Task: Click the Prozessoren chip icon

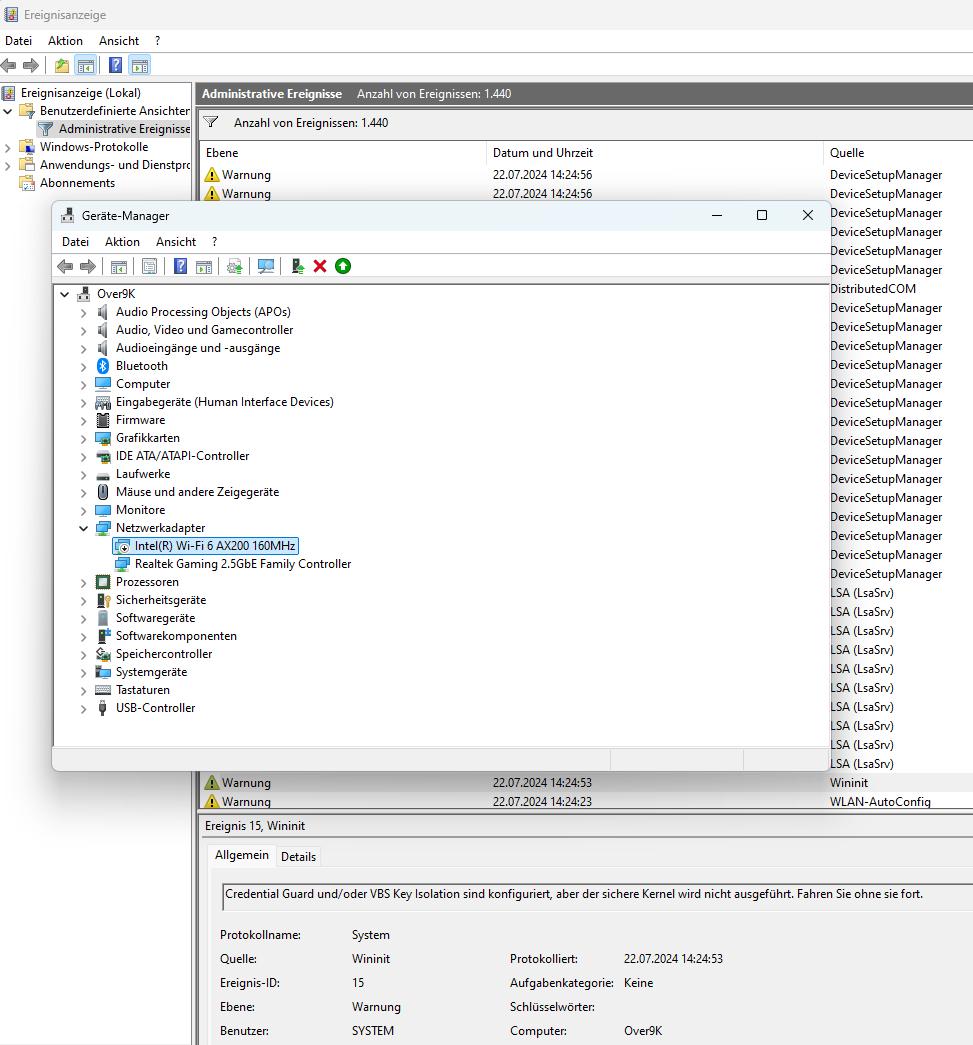Action: coord(103,582)
